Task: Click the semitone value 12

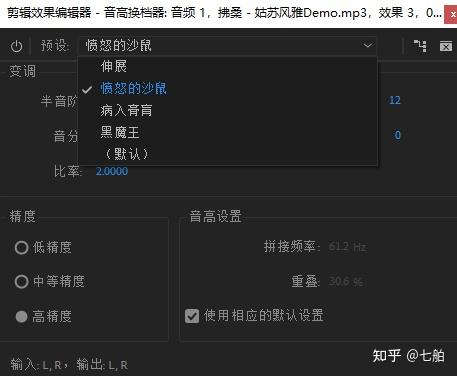Action: point(395,100)
